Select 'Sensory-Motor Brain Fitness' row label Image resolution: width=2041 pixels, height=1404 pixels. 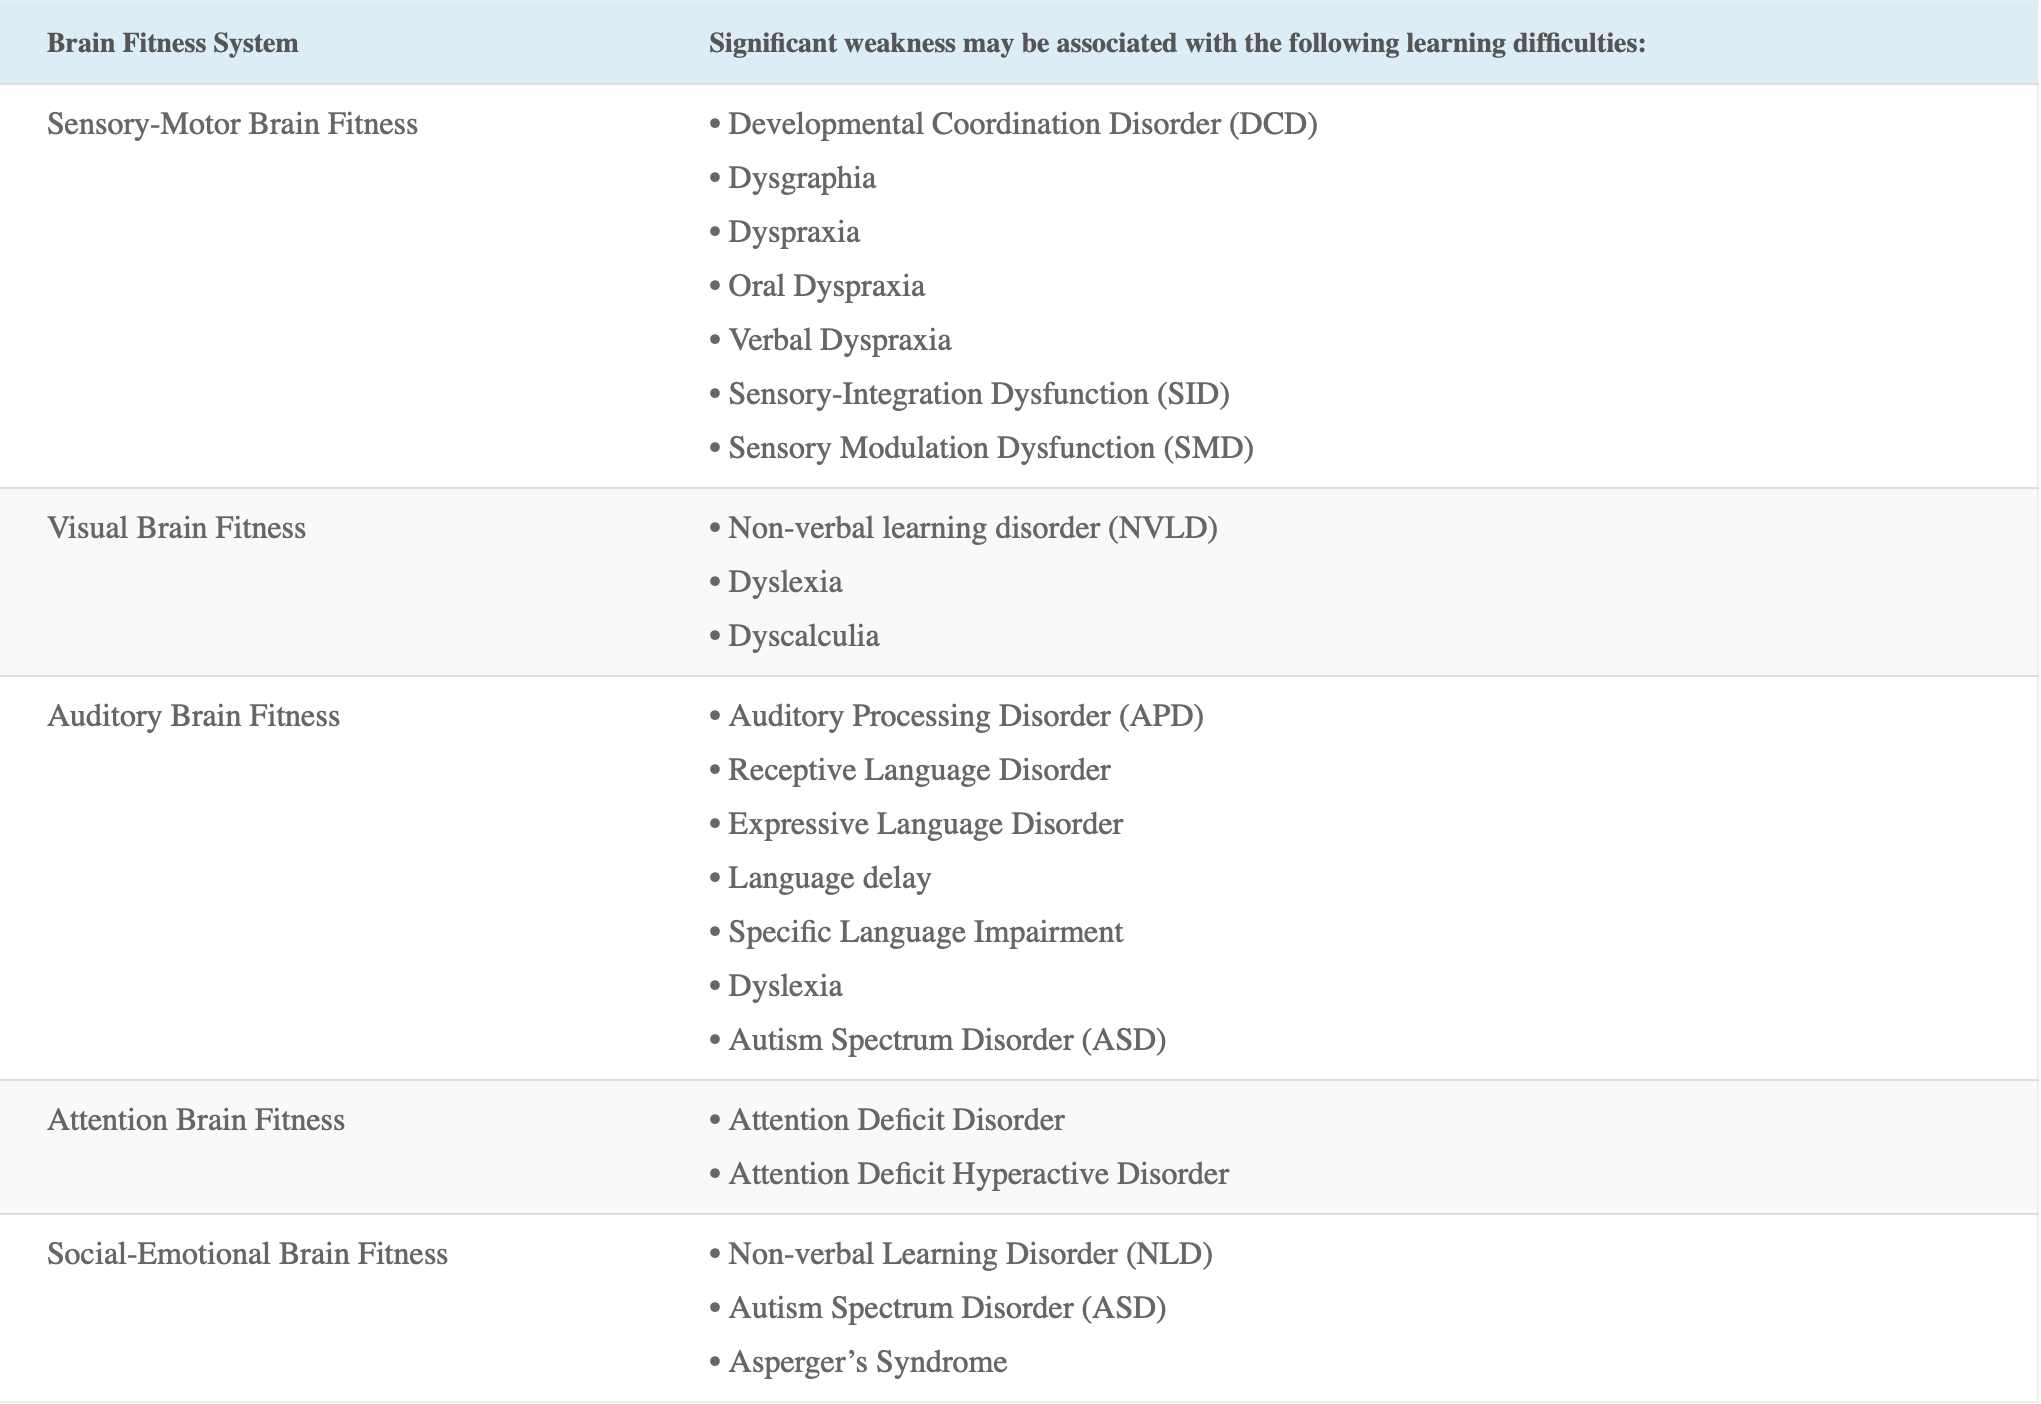(x=232, y=124)
